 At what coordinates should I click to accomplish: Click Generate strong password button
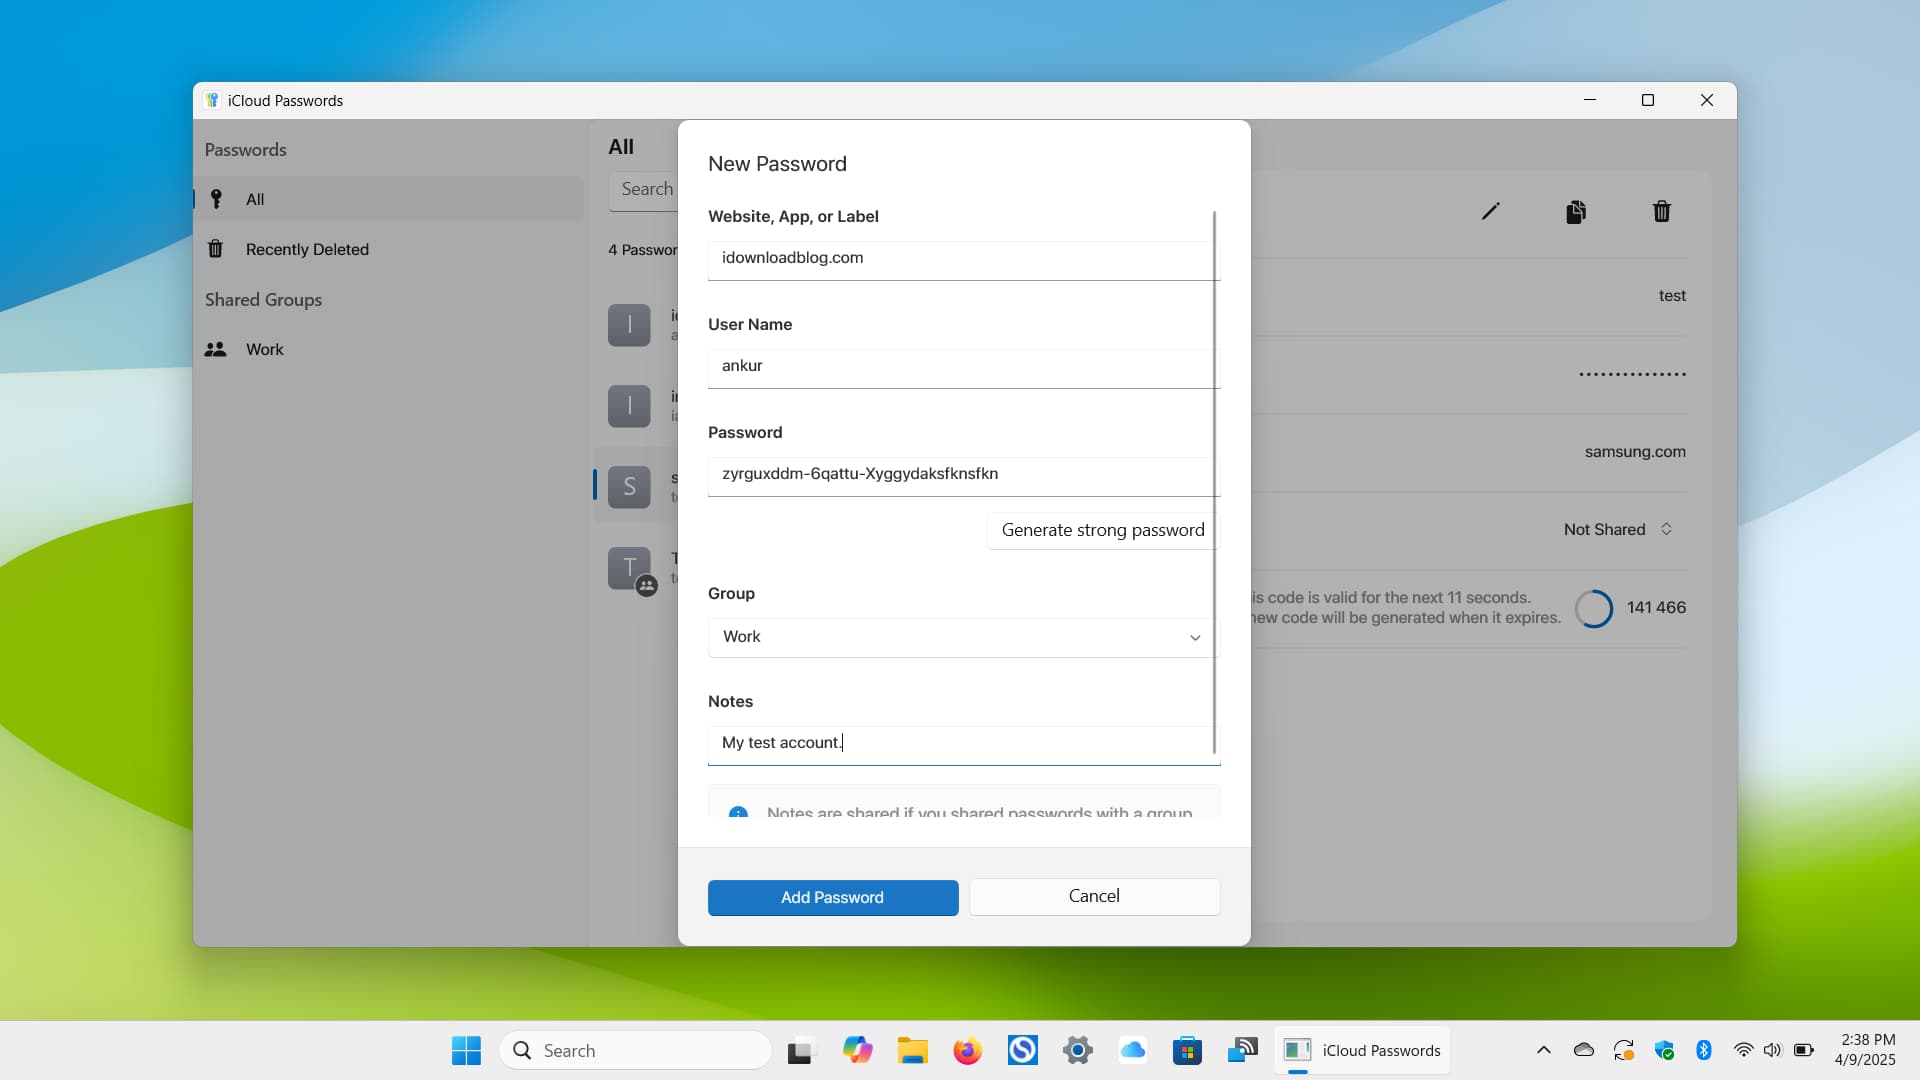(1103, 530)
